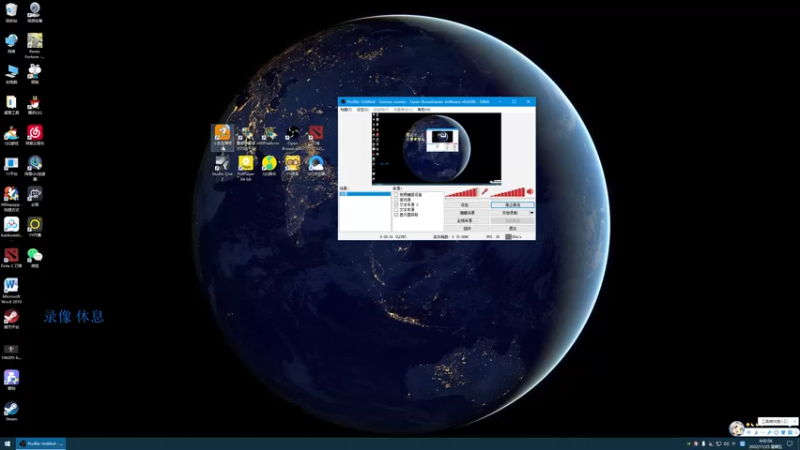Screen dimensions: 800x450
Task: Toggle the 视频捕捉设备 source checkbox
Action: (x=396, y=194)
